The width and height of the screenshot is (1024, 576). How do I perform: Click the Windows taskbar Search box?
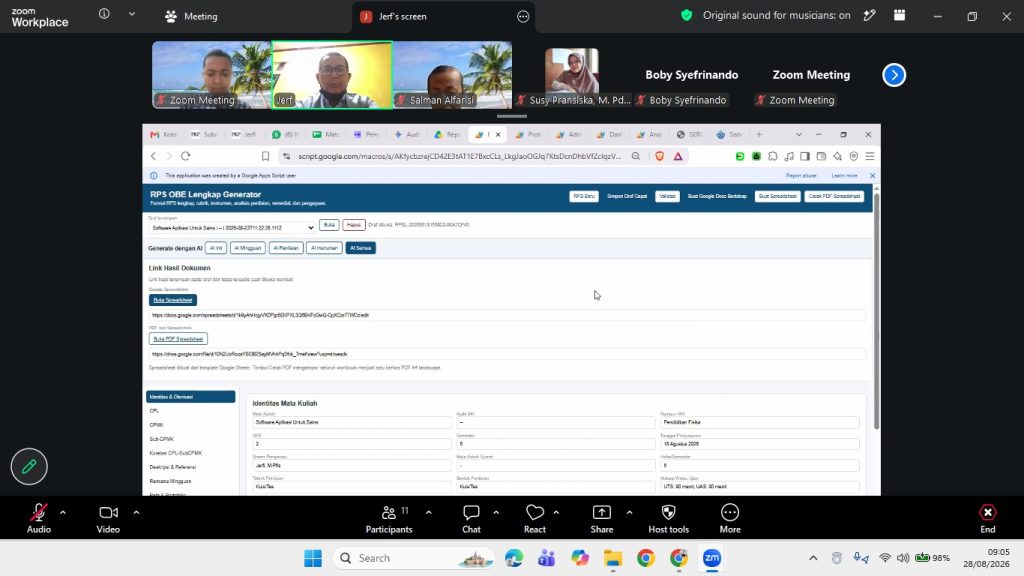coord(413,558)
